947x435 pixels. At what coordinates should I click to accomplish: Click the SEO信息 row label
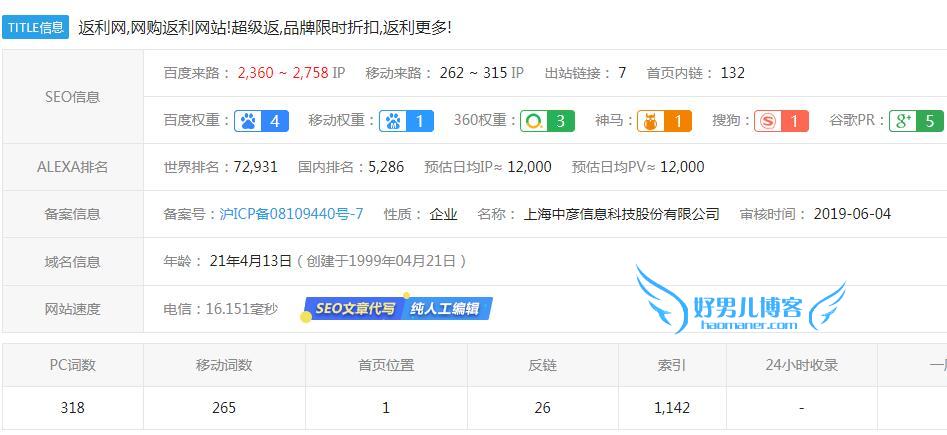pyautogui.click(x=72, y=97)
